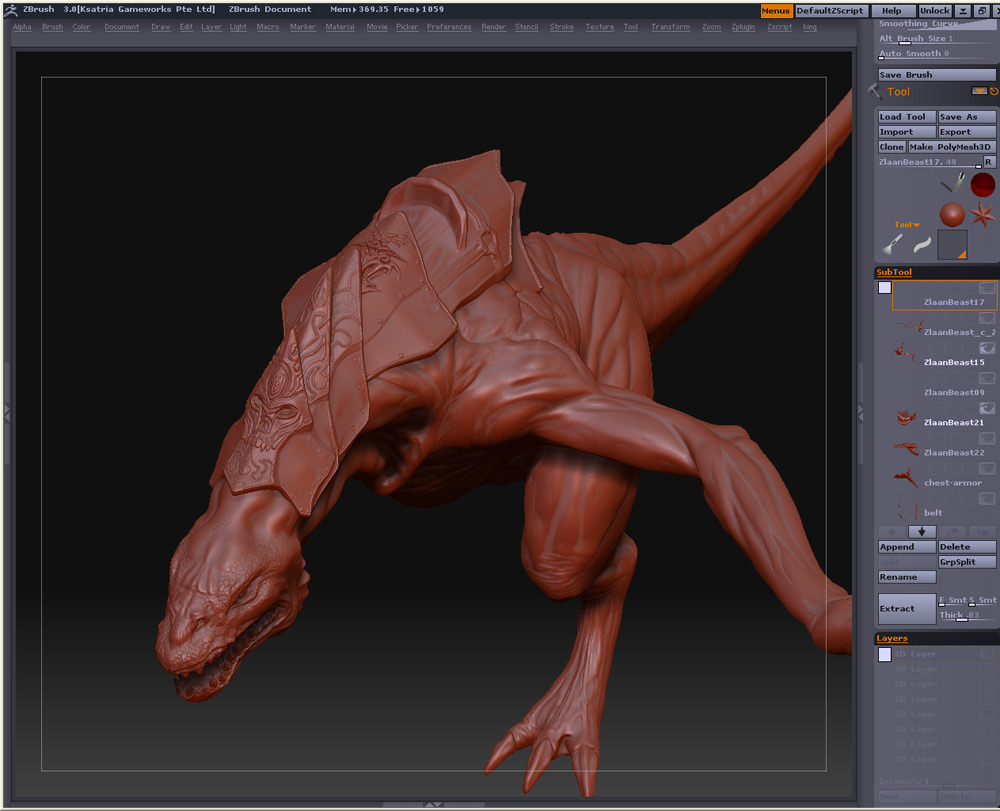This screenshot has height=811, width=1000.
Task: Select the dark red sphere tool thumbnail
Action: tap(983, 185)
